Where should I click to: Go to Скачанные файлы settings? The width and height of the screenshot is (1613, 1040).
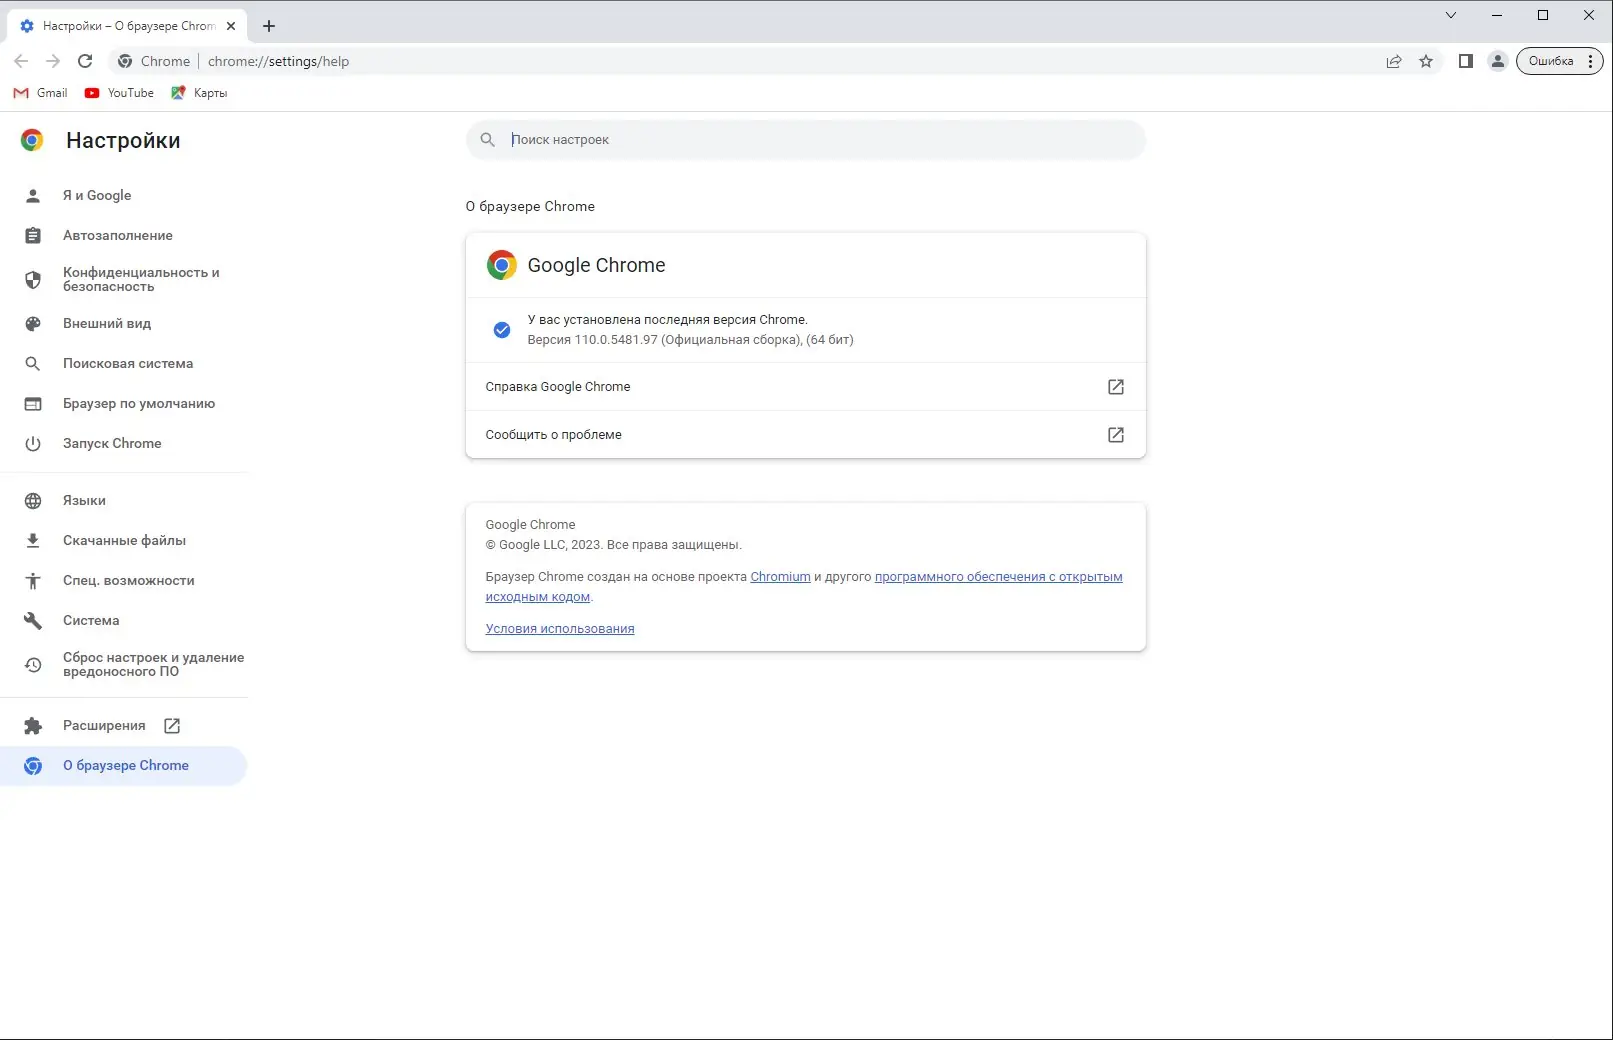[x=124, y=540]
